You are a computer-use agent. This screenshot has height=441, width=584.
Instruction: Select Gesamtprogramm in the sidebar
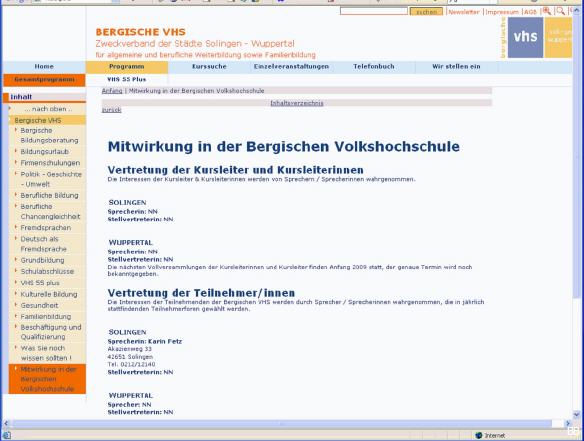pos(44,80)
